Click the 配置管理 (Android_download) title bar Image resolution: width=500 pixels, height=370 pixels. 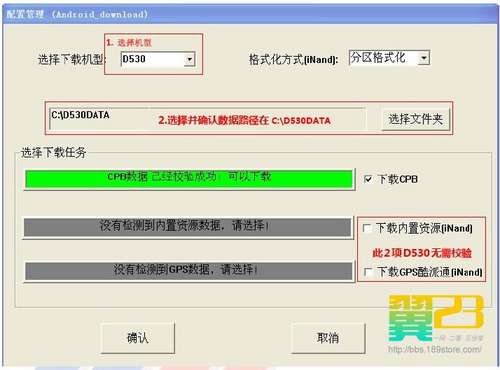click(250, 14)
